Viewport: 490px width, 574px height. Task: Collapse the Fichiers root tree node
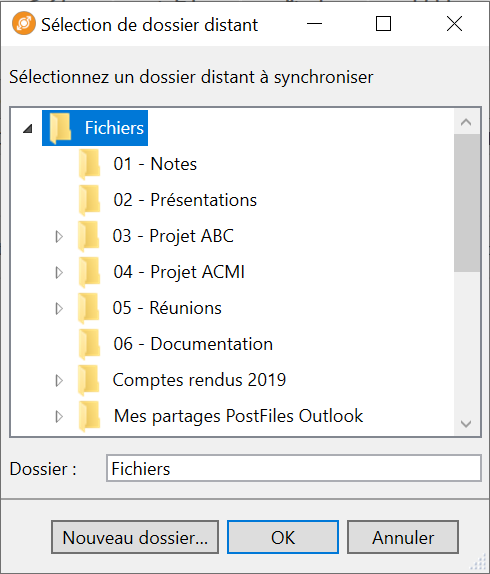(x=28, y=128)
